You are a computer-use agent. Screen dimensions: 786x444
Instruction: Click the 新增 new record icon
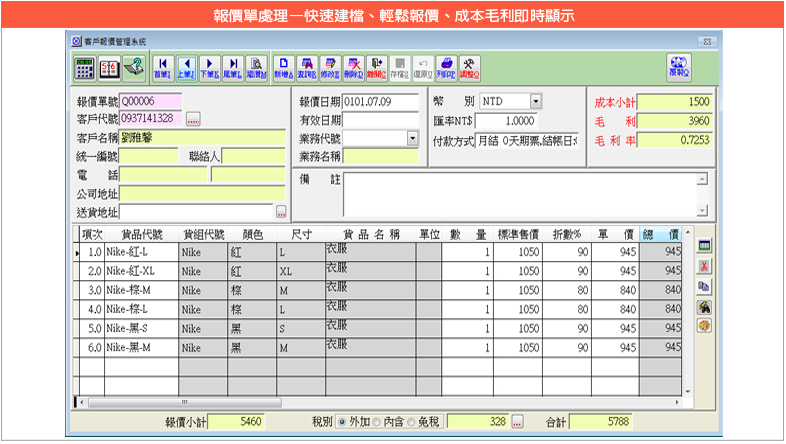pyautogui.click(x=284, y=67)
